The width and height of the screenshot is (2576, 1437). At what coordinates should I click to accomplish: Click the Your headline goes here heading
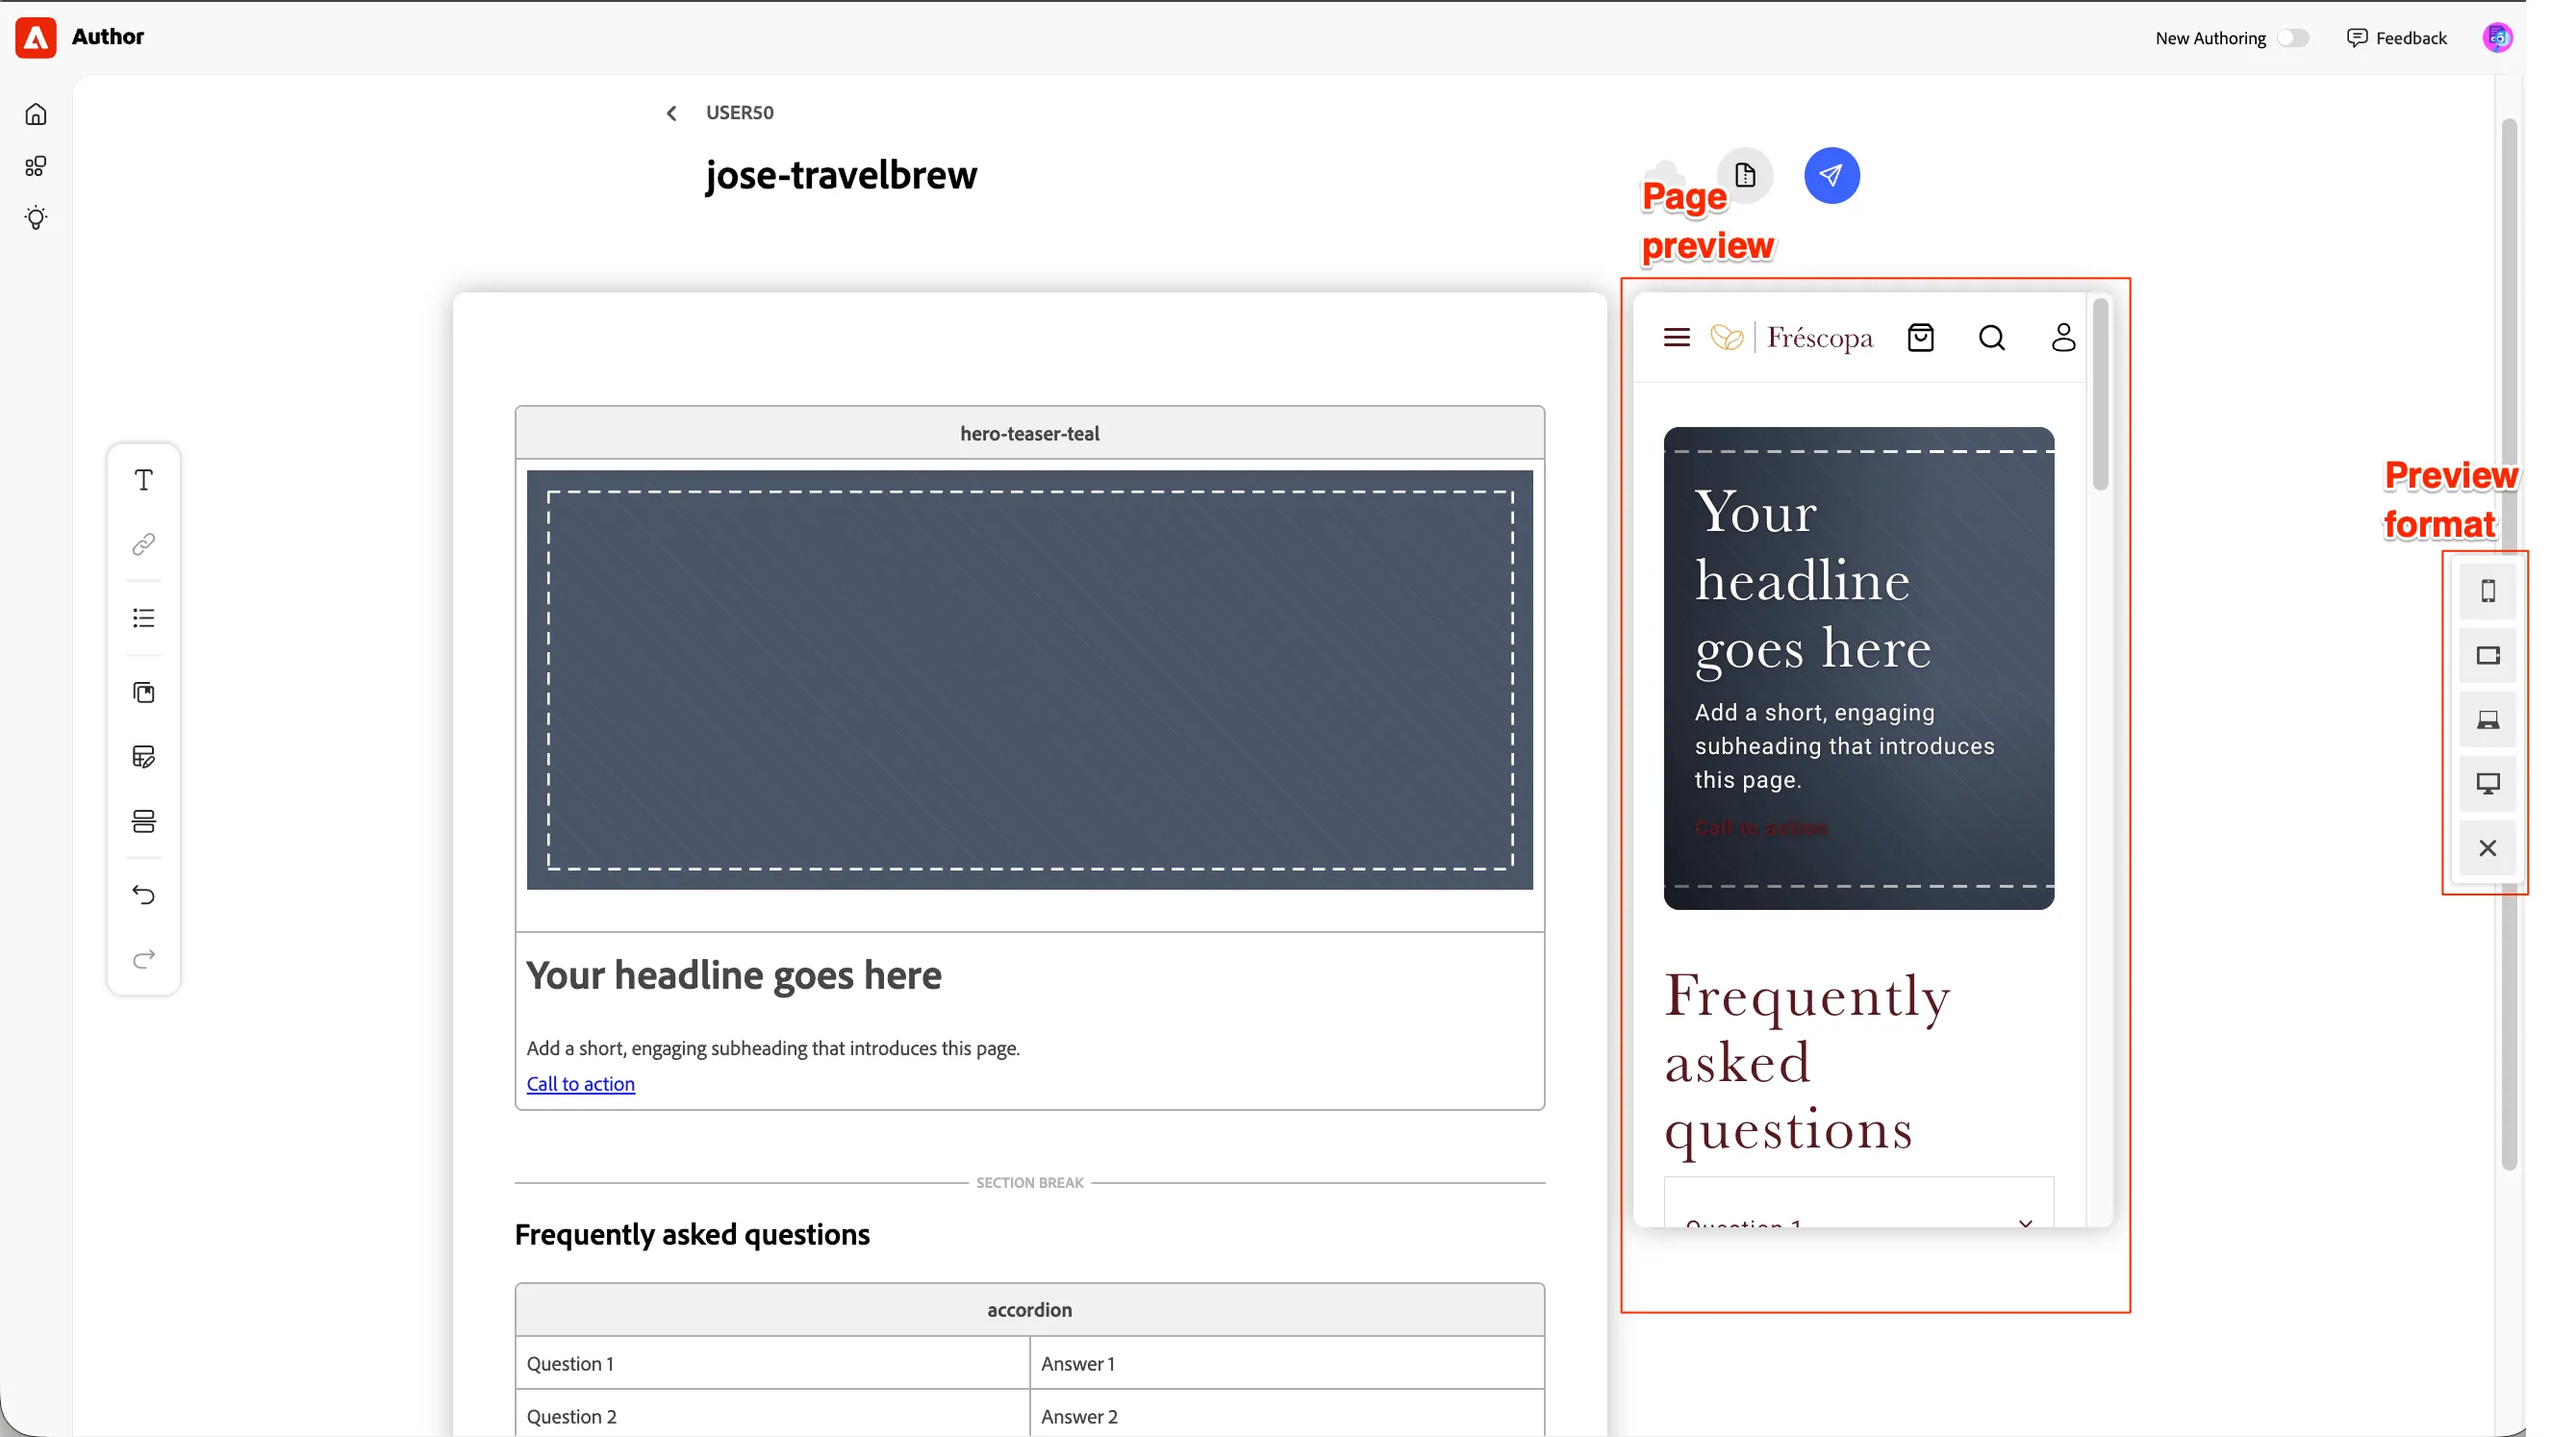point(734,975)
